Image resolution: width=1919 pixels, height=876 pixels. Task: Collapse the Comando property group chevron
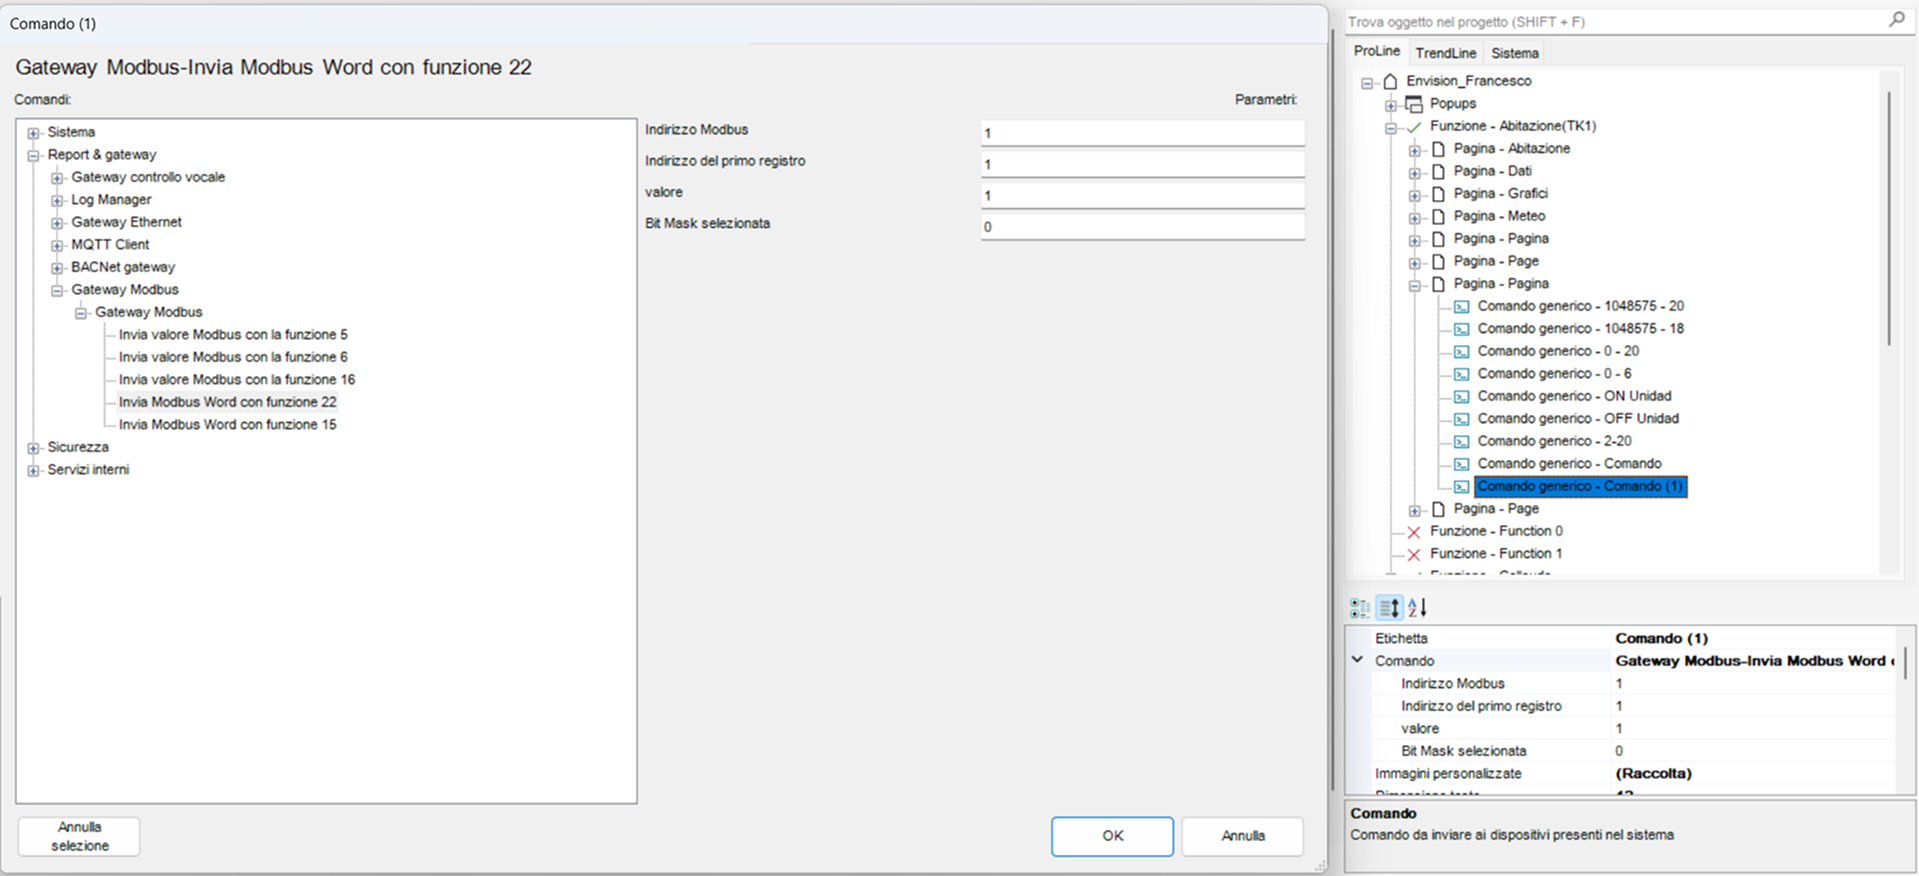(x=1357, y=660)
